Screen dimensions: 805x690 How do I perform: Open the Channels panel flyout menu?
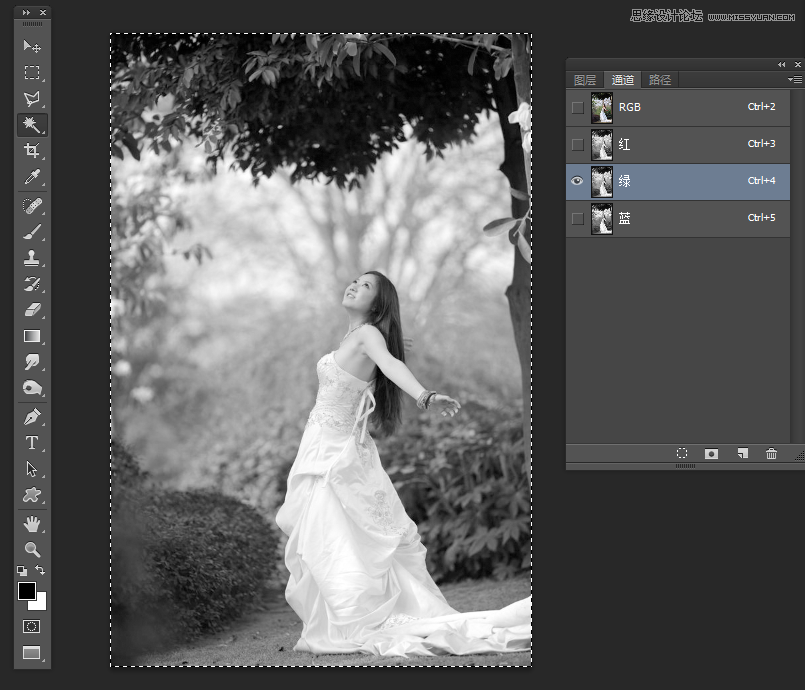point(795,79)
